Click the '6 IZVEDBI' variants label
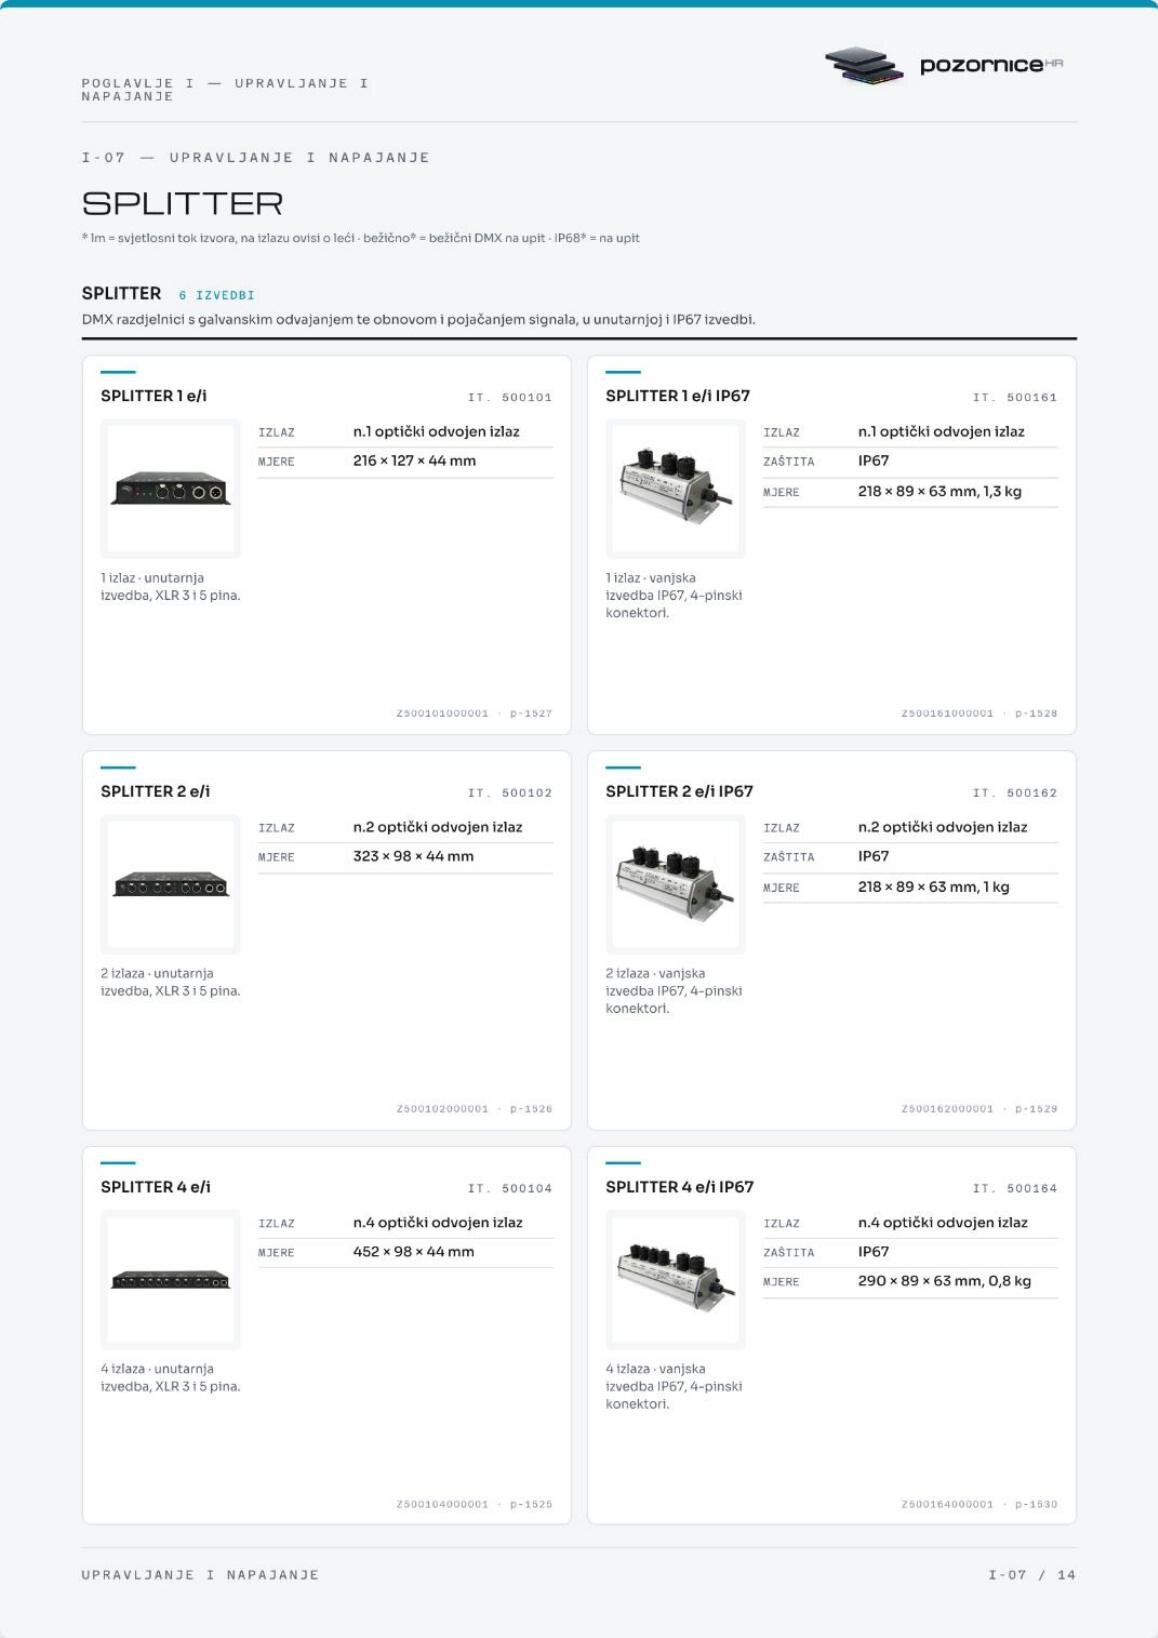The image size is (1158, 1638). pos(217,295)
